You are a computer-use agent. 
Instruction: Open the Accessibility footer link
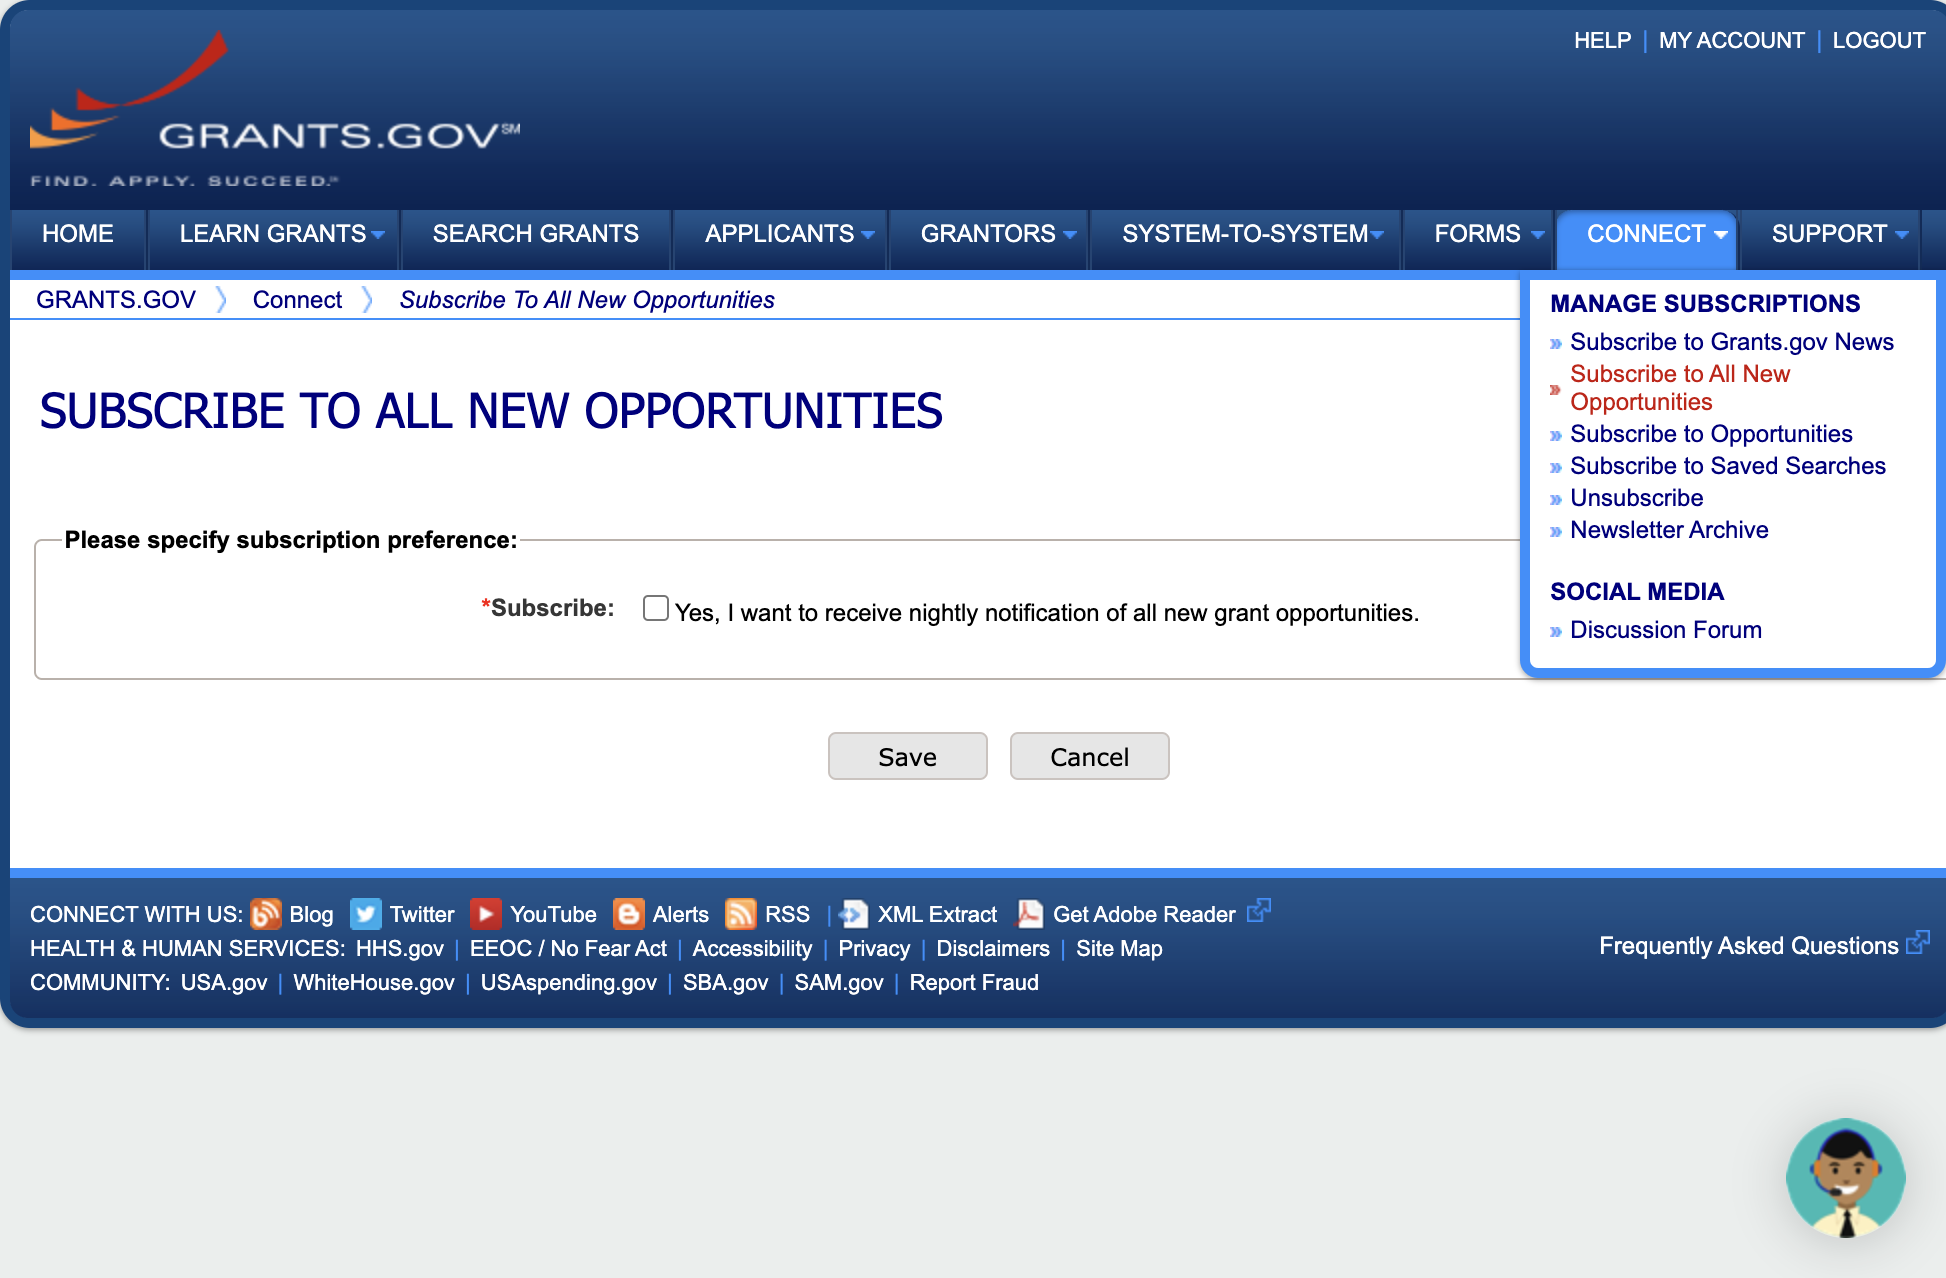pyautogui.click(x=752, y=948)
